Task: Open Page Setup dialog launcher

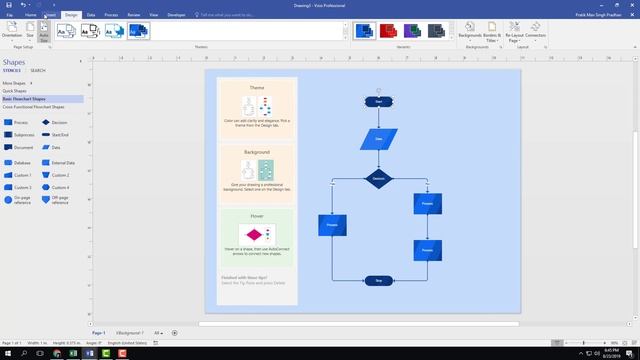Action: [50, 47]
